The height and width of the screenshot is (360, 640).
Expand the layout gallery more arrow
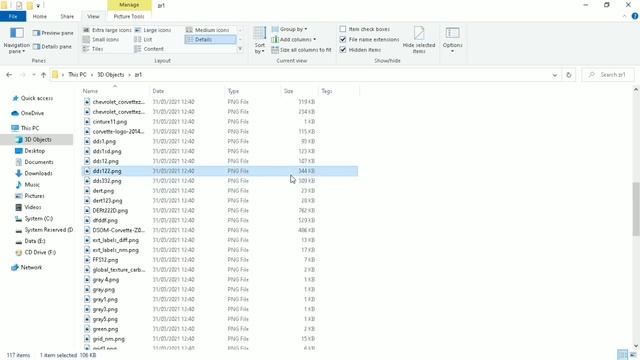(240, 49)
